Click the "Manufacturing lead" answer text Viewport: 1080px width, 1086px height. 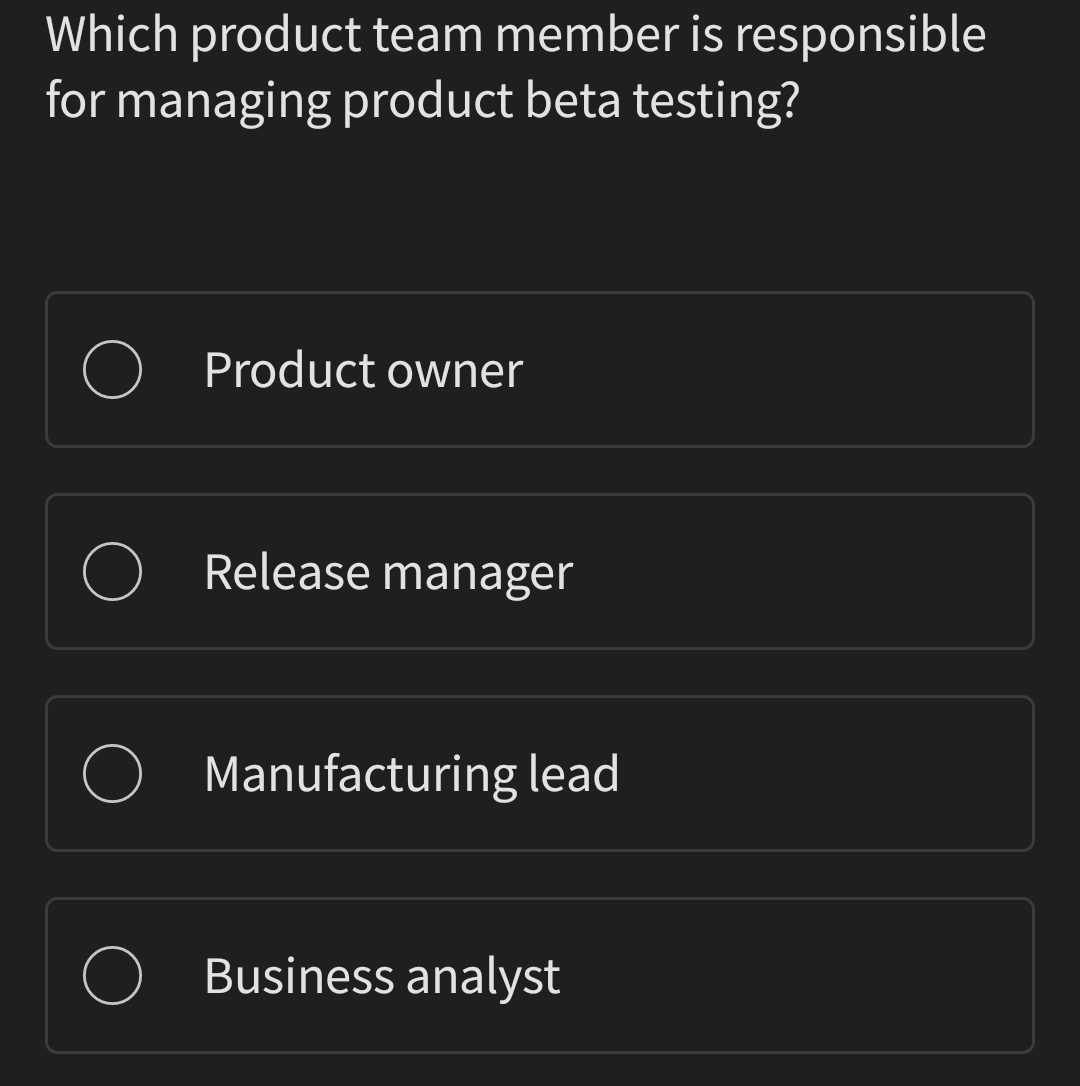click(x=411, y=774)
